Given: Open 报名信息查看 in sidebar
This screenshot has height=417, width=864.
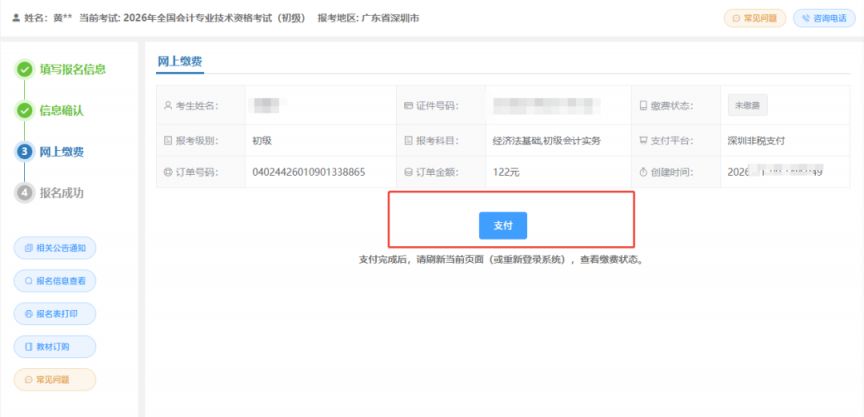Looking at the screenshot, I should pyautogui.click(x=55, y=281).
